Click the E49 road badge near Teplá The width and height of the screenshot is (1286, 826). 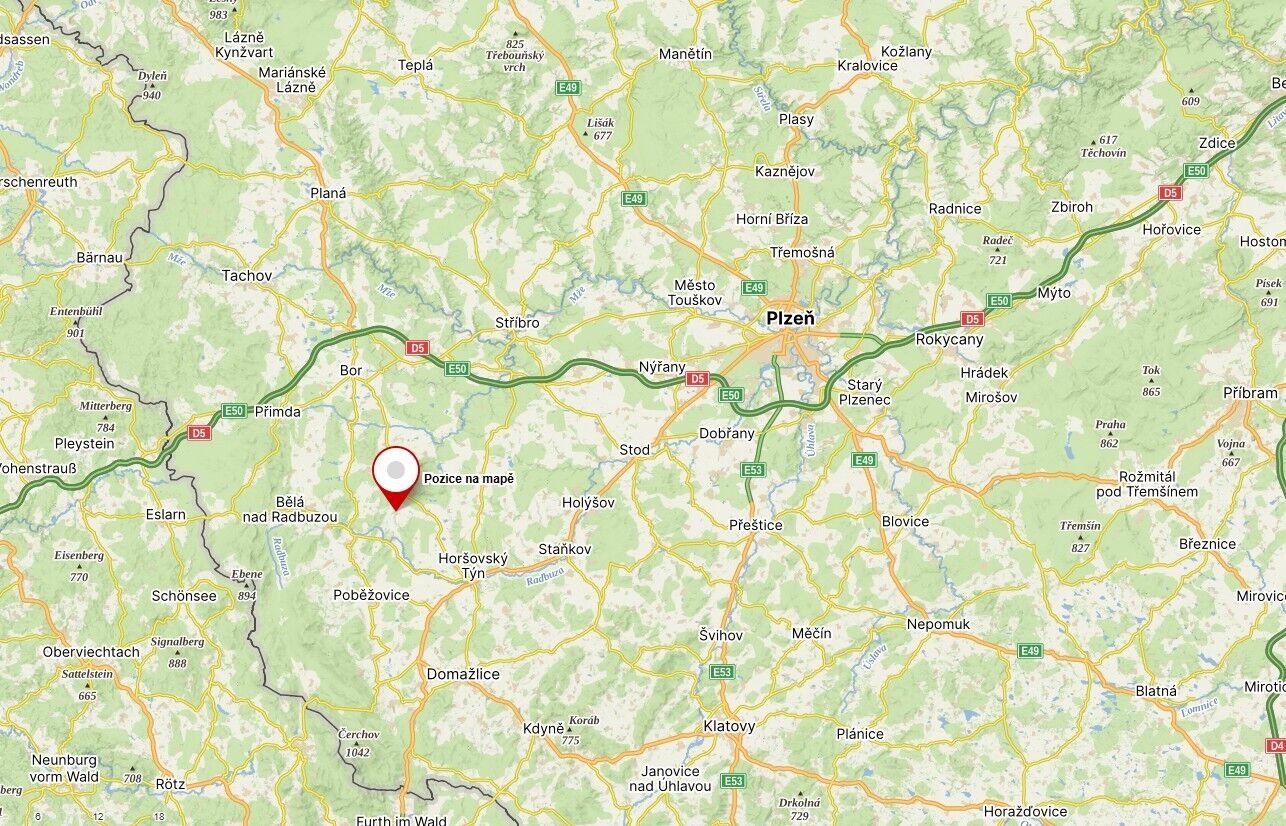[568, 88]
